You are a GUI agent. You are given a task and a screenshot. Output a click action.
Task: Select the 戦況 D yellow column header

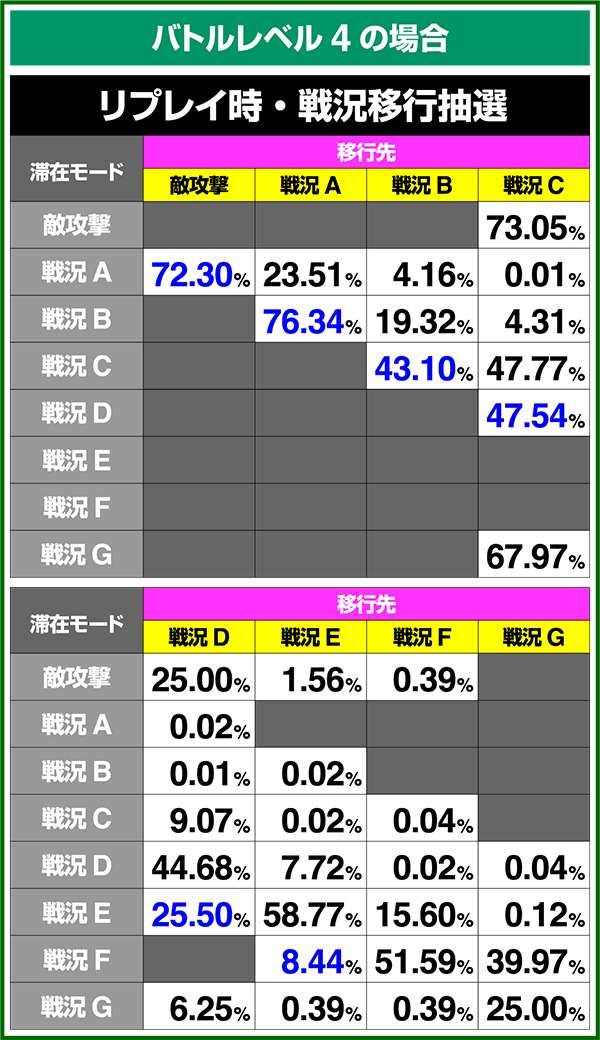coord(199,637)
